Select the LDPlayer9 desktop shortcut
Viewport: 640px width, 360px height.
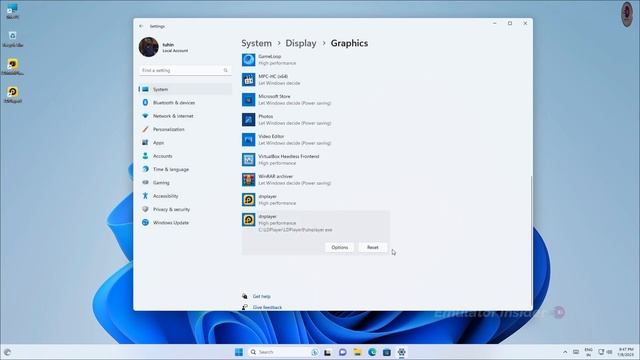13,95
